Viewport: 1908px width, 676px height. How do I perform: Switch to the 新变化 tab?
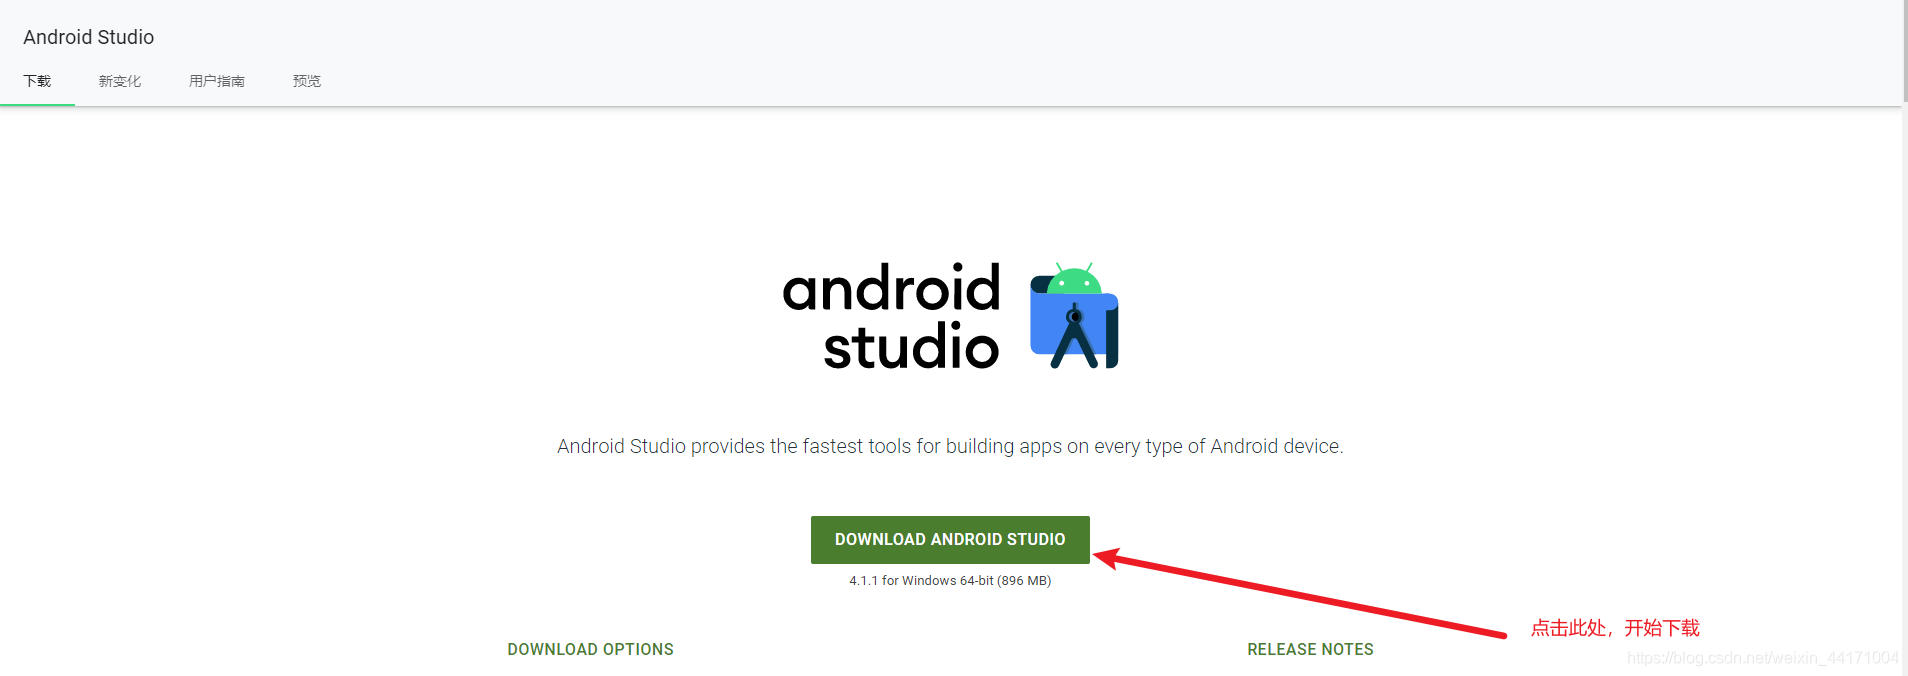click(120, 81)
